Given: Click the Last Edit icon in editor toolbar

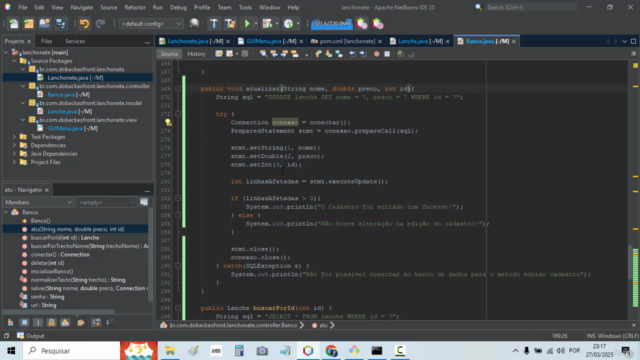Looking at the screenshot, I should 219,54.
